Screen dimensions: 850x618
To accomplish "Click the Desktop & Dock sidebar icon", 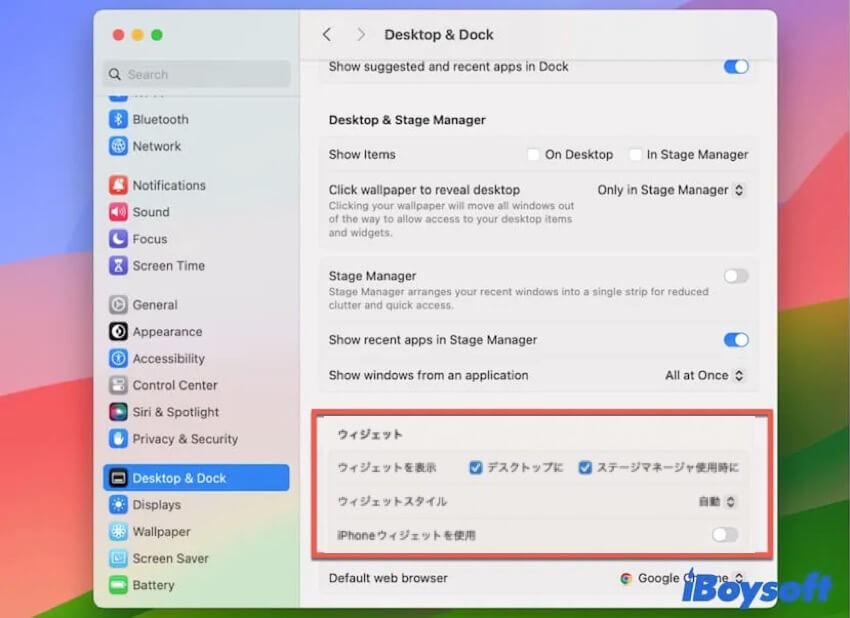I will coord(118,478).
